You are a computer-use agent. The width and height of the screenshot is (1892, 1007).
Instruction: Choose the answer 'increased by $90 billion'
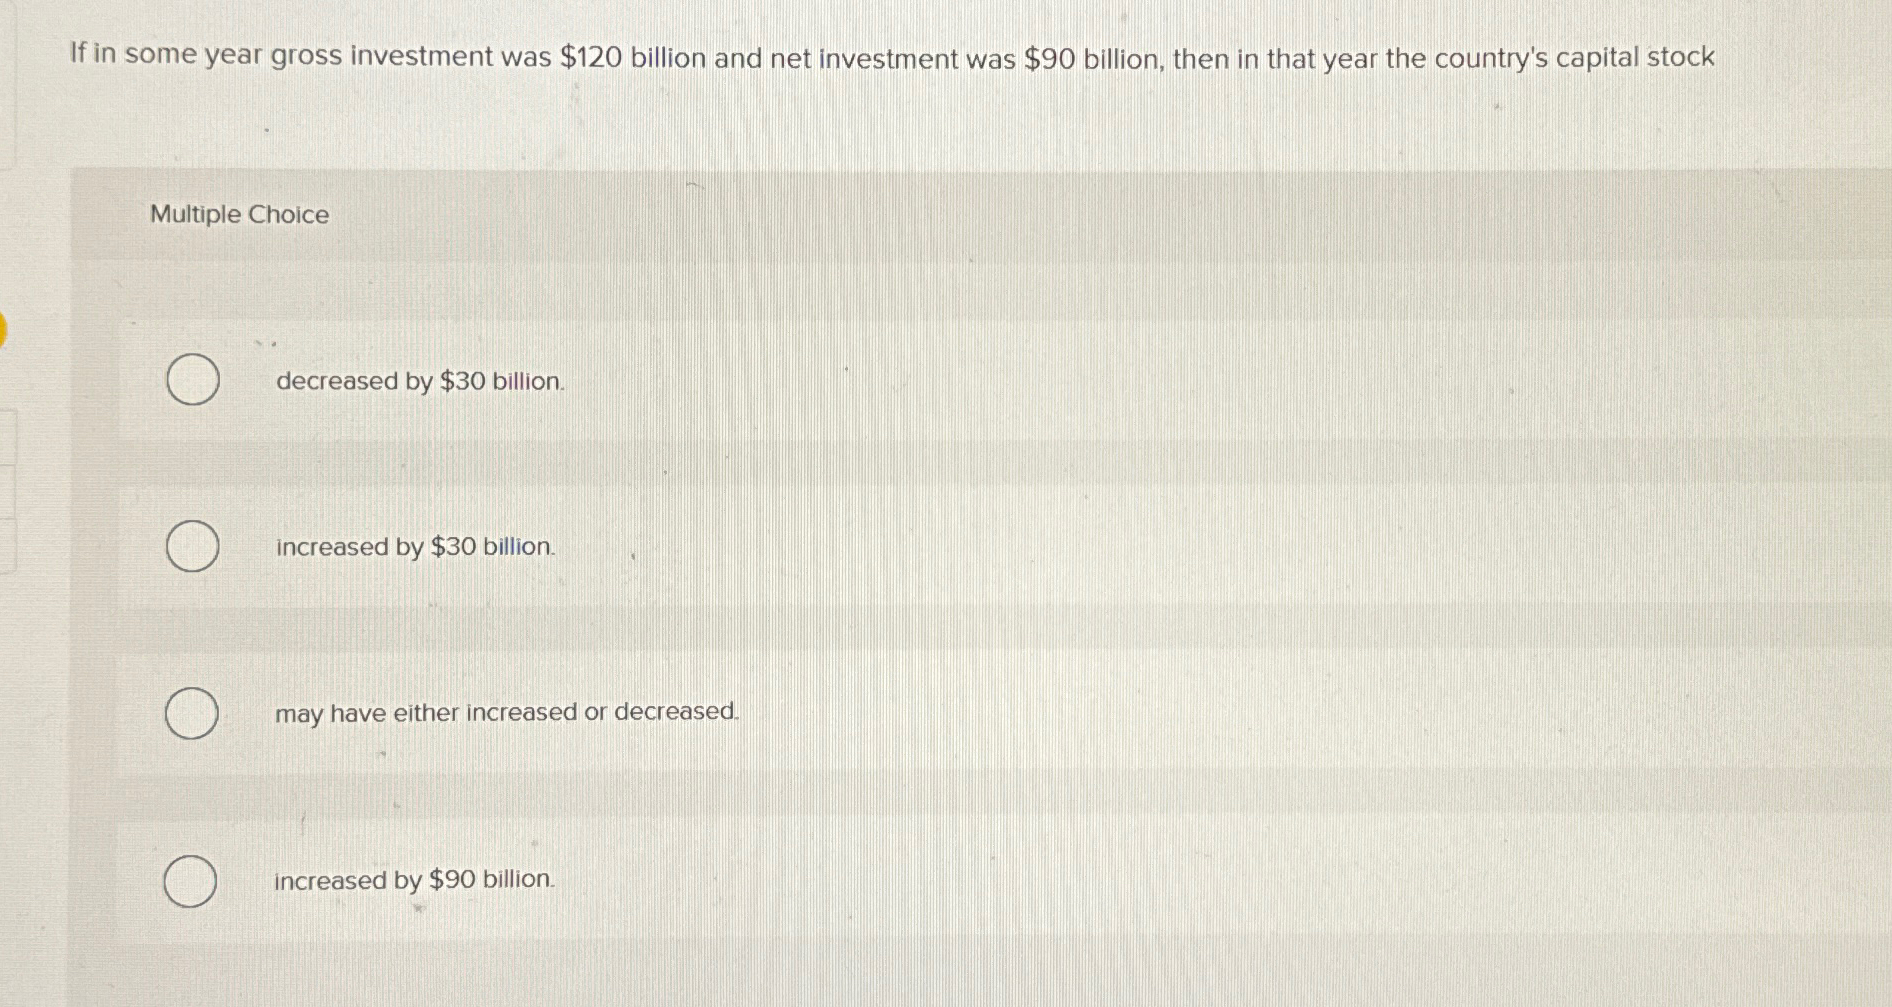click(413, 880)
